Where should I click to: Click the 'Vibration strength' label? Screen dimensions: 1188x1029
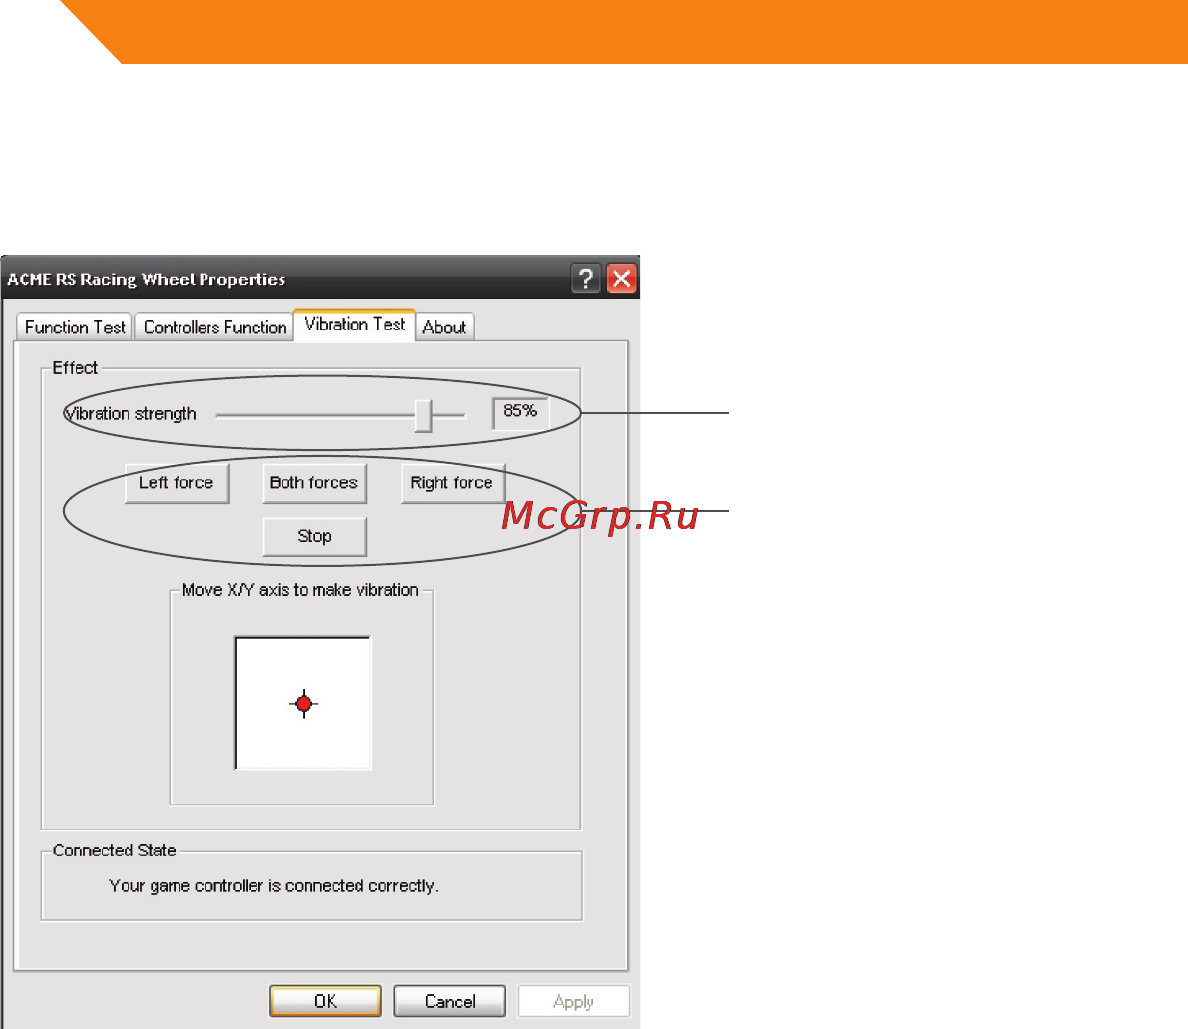pyautogui.click(x=130, y=414)
